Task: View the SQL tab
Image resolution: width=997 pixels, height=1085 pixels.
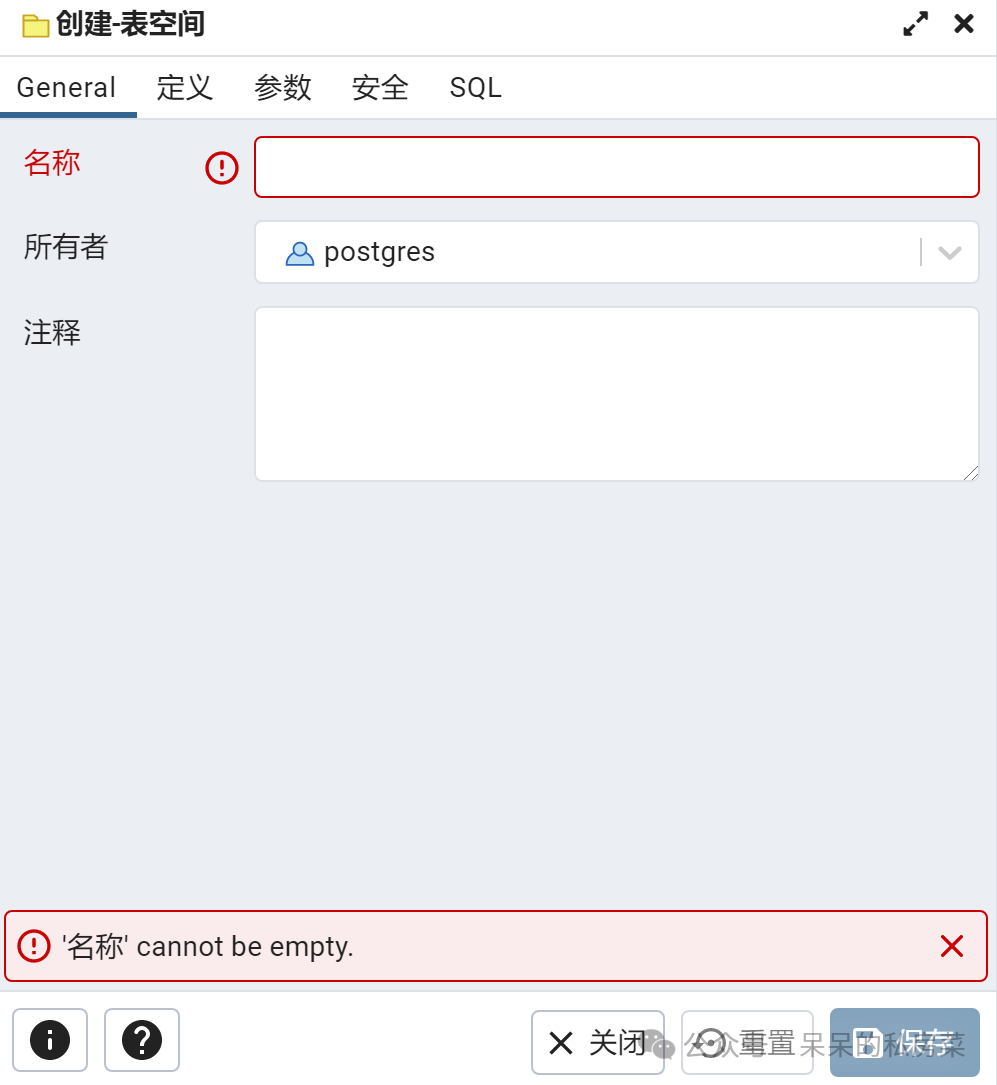Action: tap(475, 88)
